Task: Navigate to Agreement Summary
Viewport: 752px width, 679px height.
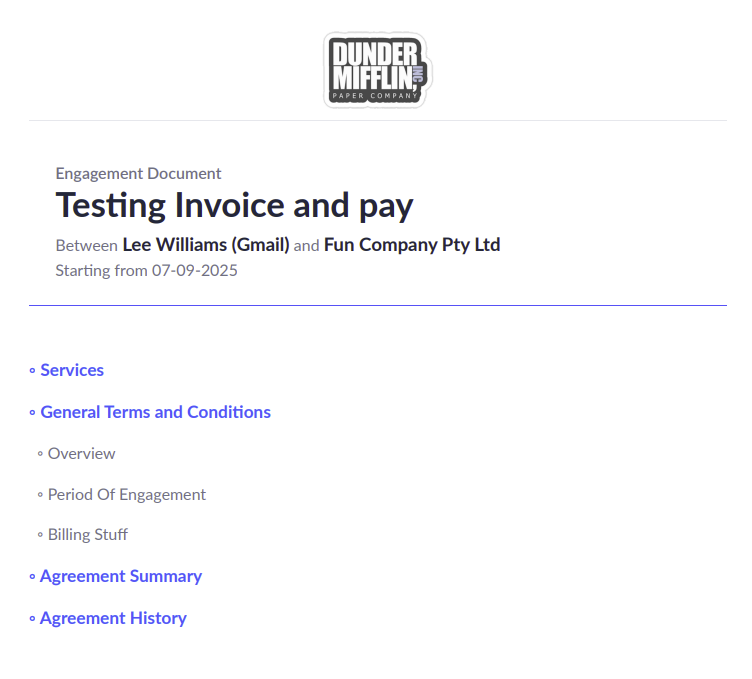Action: tap(121, 576)
